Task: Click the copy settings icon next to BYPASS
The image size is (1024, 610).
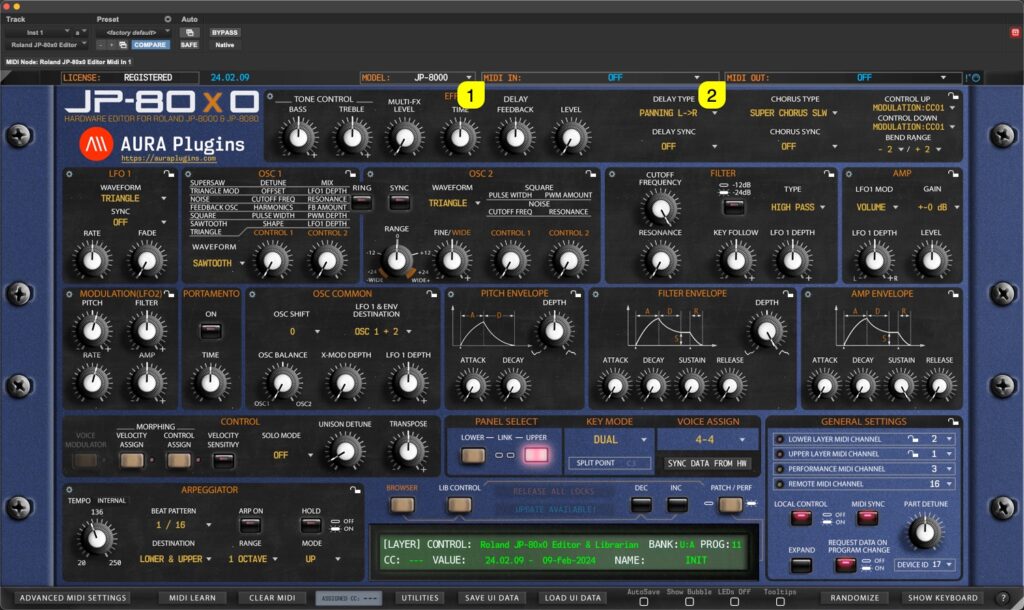Action: click(189, 32)
